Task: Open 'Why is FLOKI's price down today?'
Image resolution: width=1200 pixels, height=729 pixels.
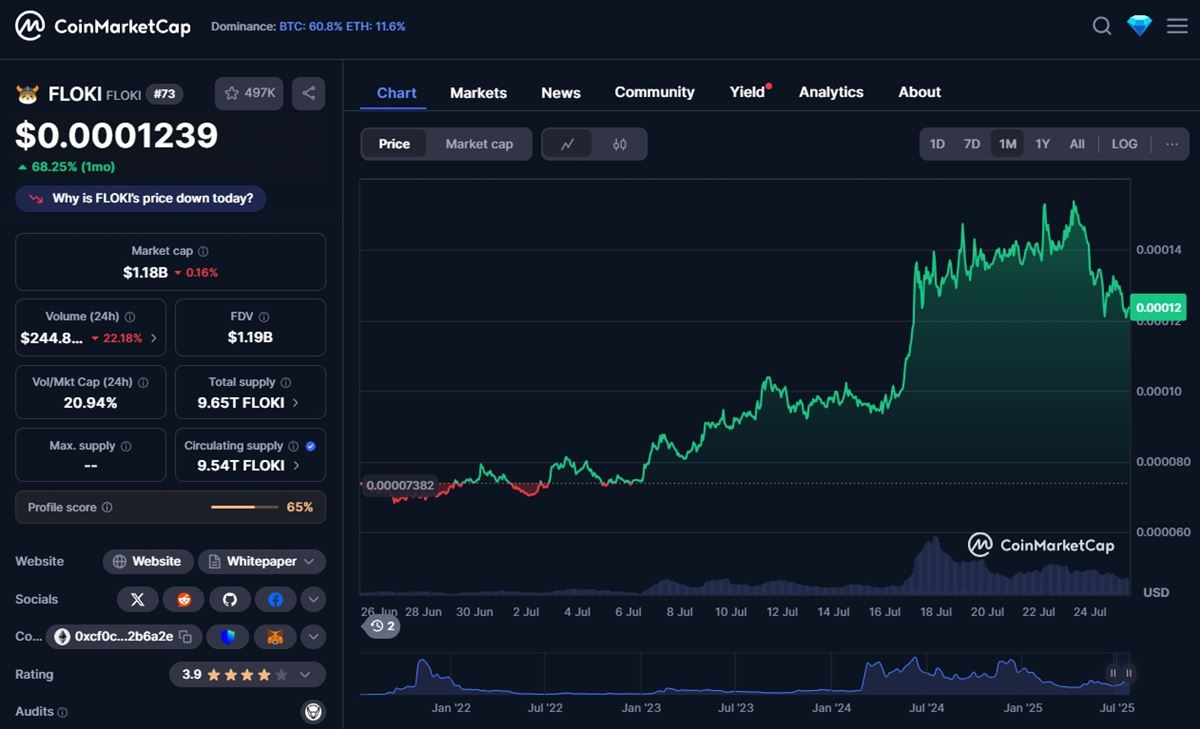Action: tap(141, 198)
